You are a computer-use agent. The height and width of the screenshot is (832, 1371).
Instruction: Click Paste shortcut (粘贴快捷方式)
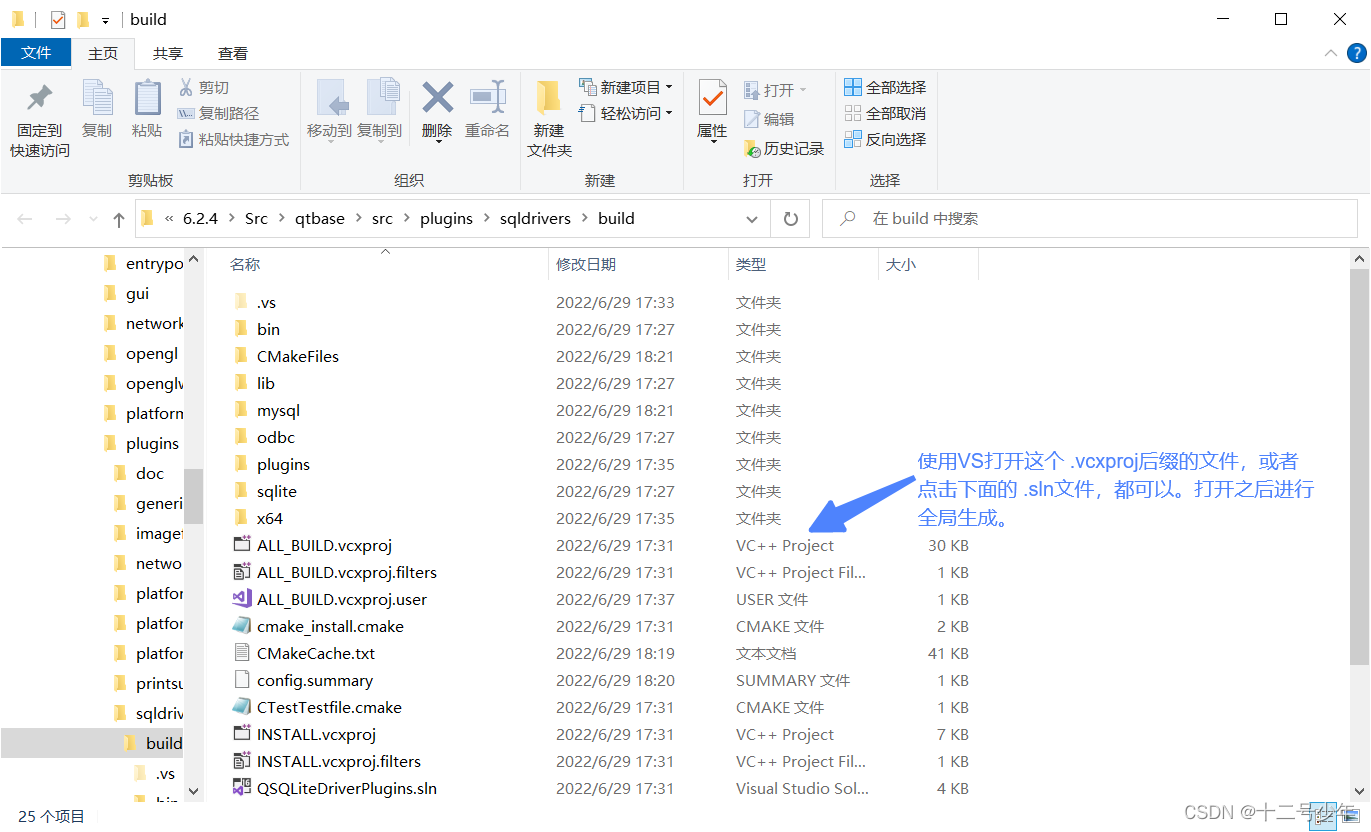(233, 140)
